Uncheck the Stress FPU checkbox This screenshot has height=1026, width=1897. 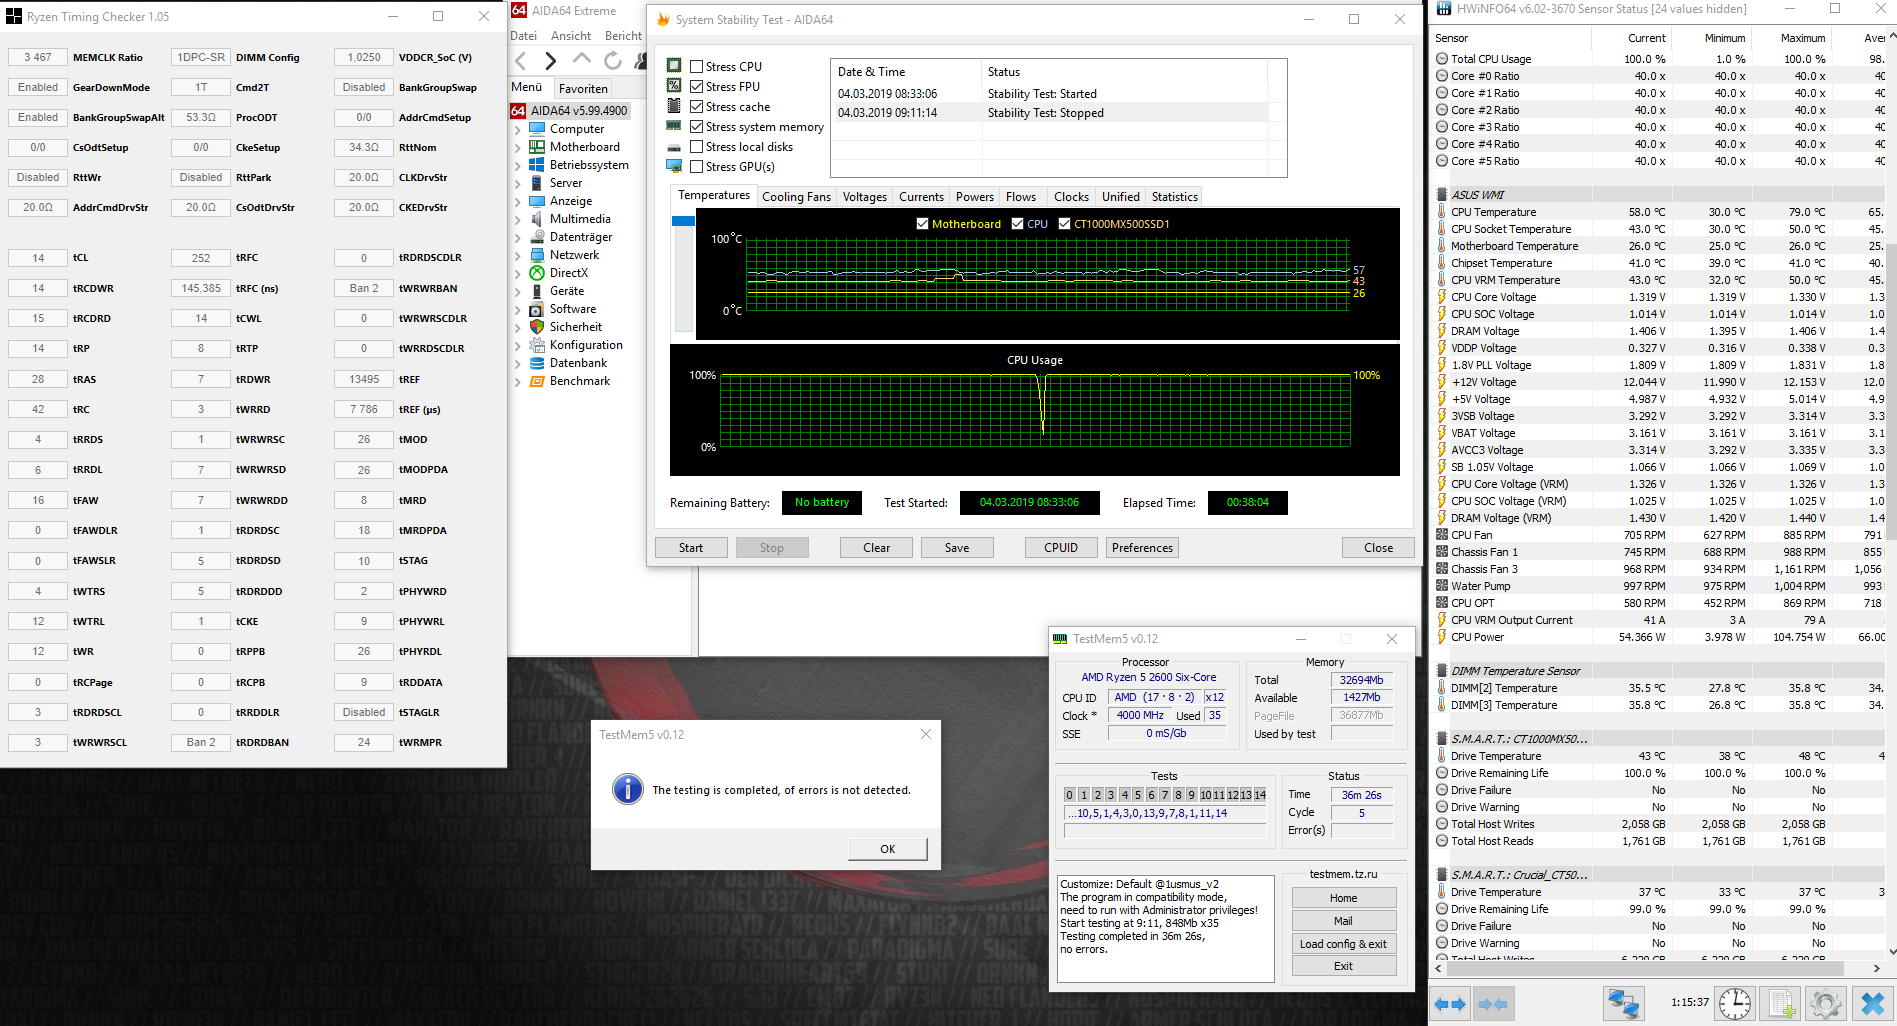[x=696, y=87]
